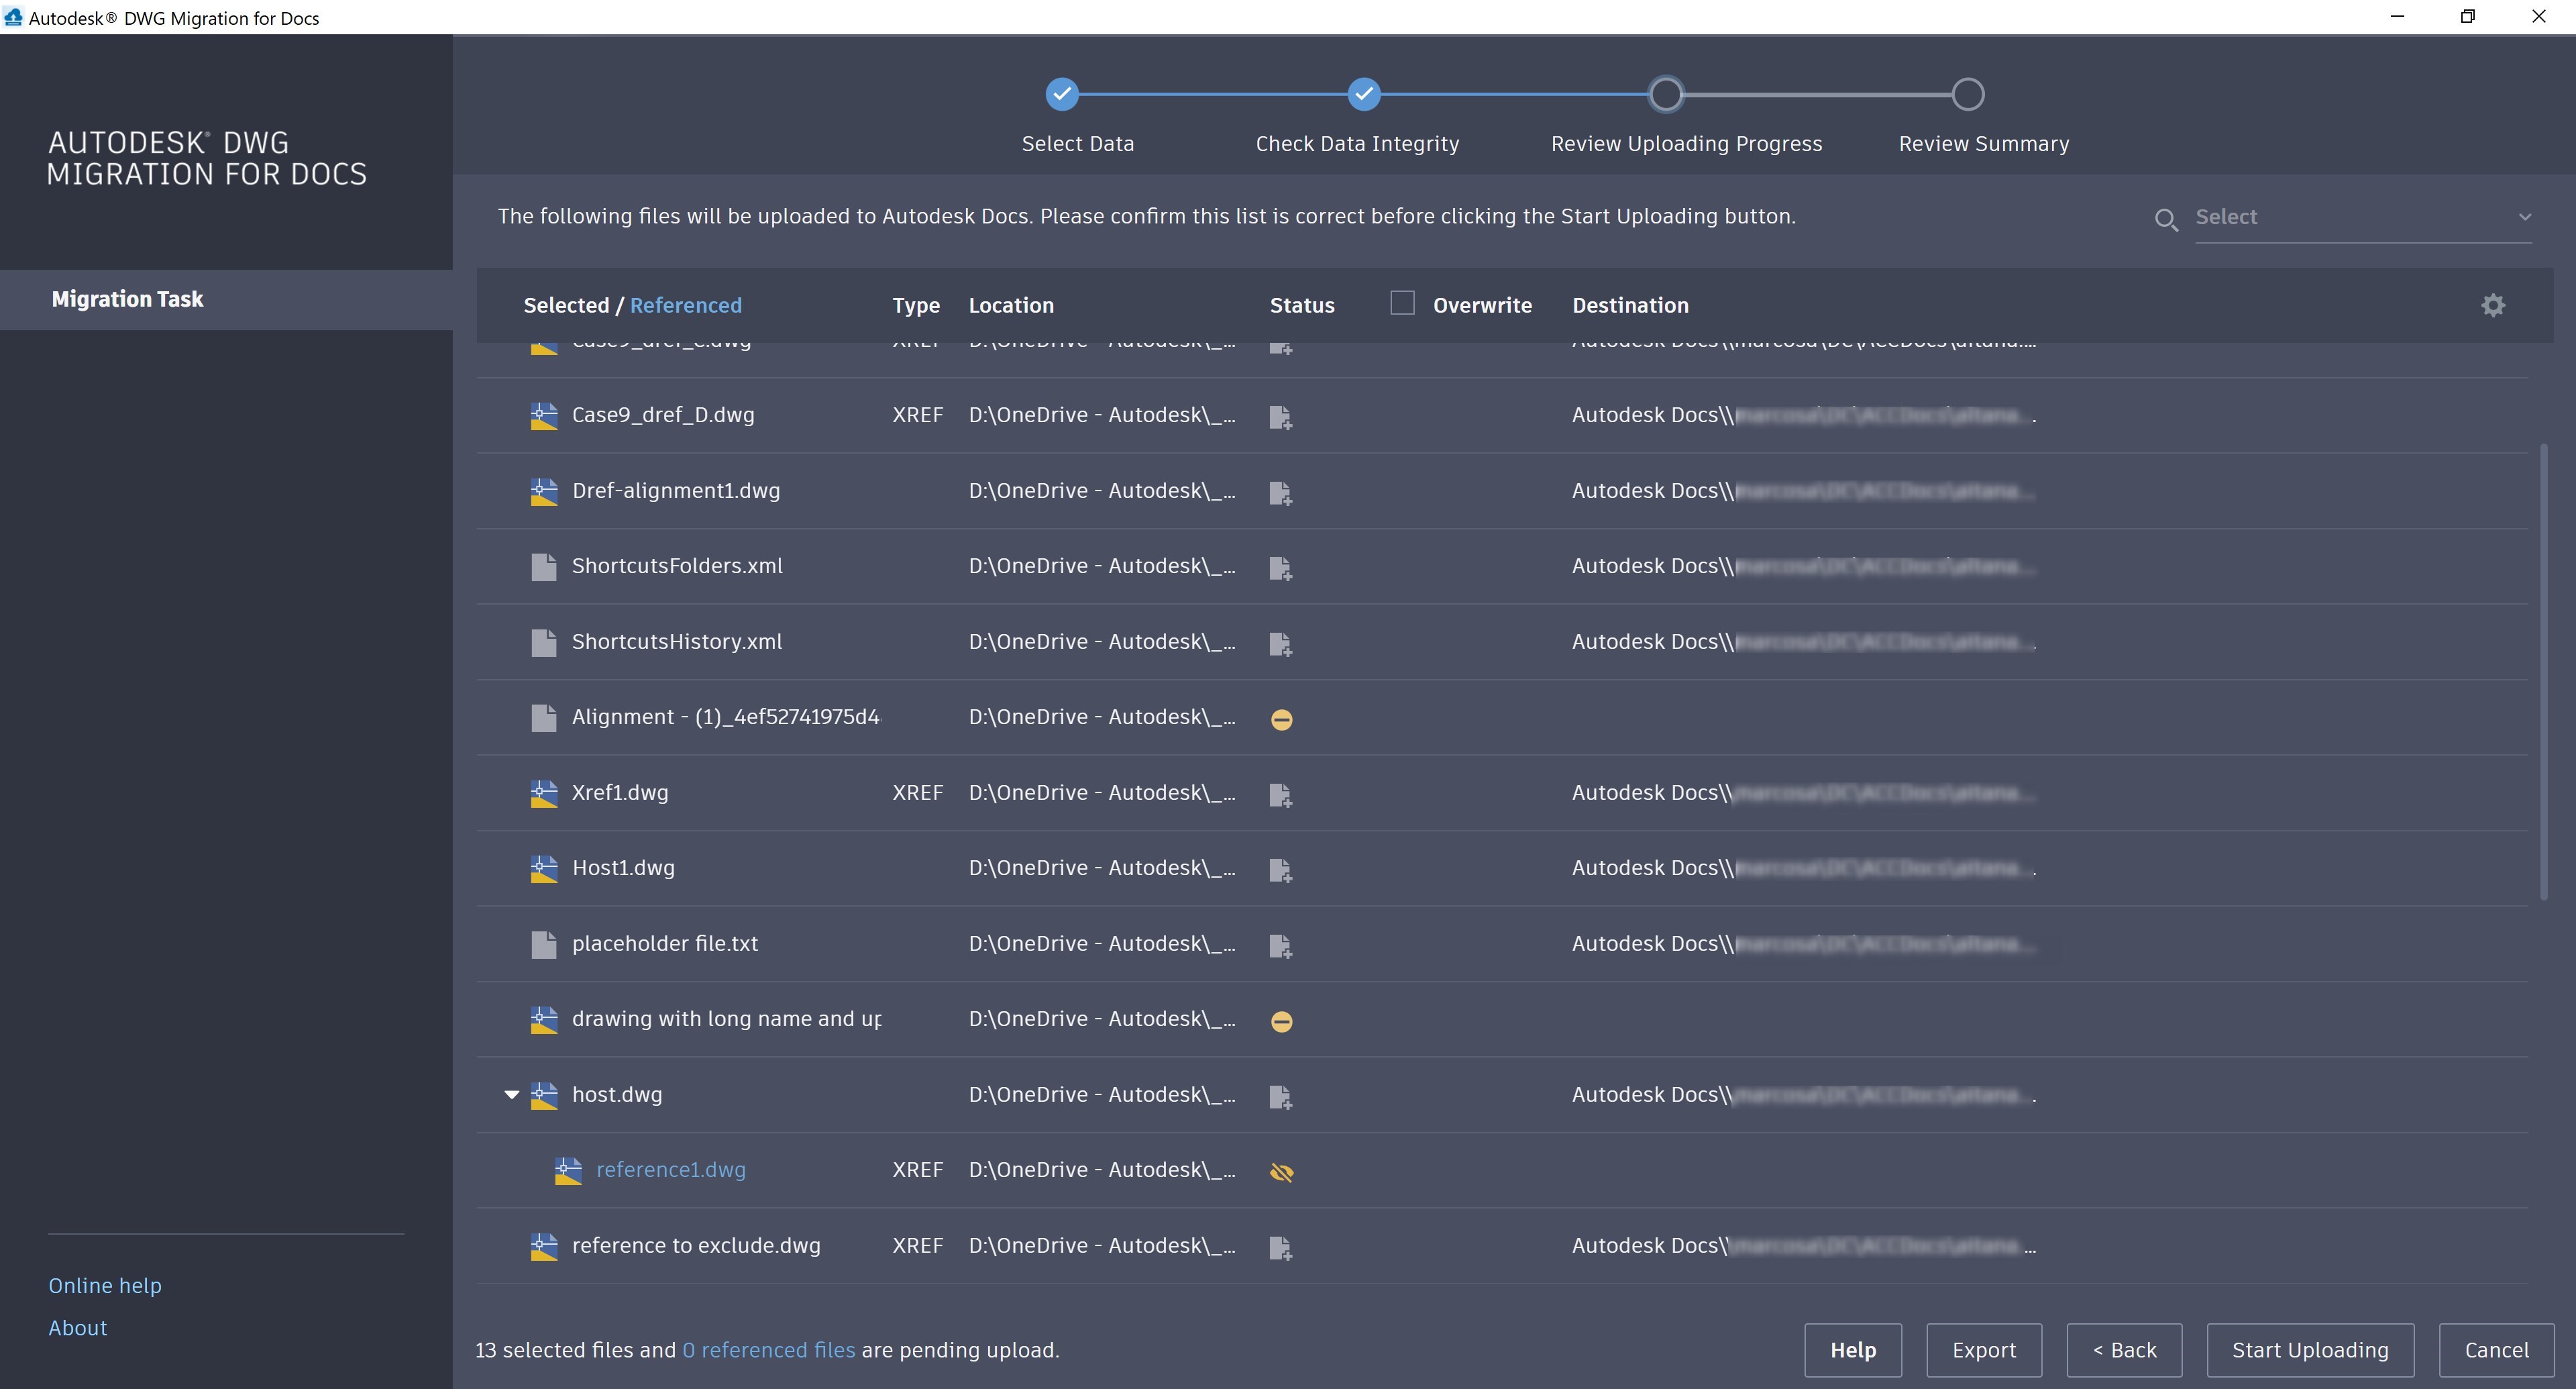The height and width of the screenshot is (1389, 2576).
Task: Open the Select filter dropdown
Action: (2523, 217)
